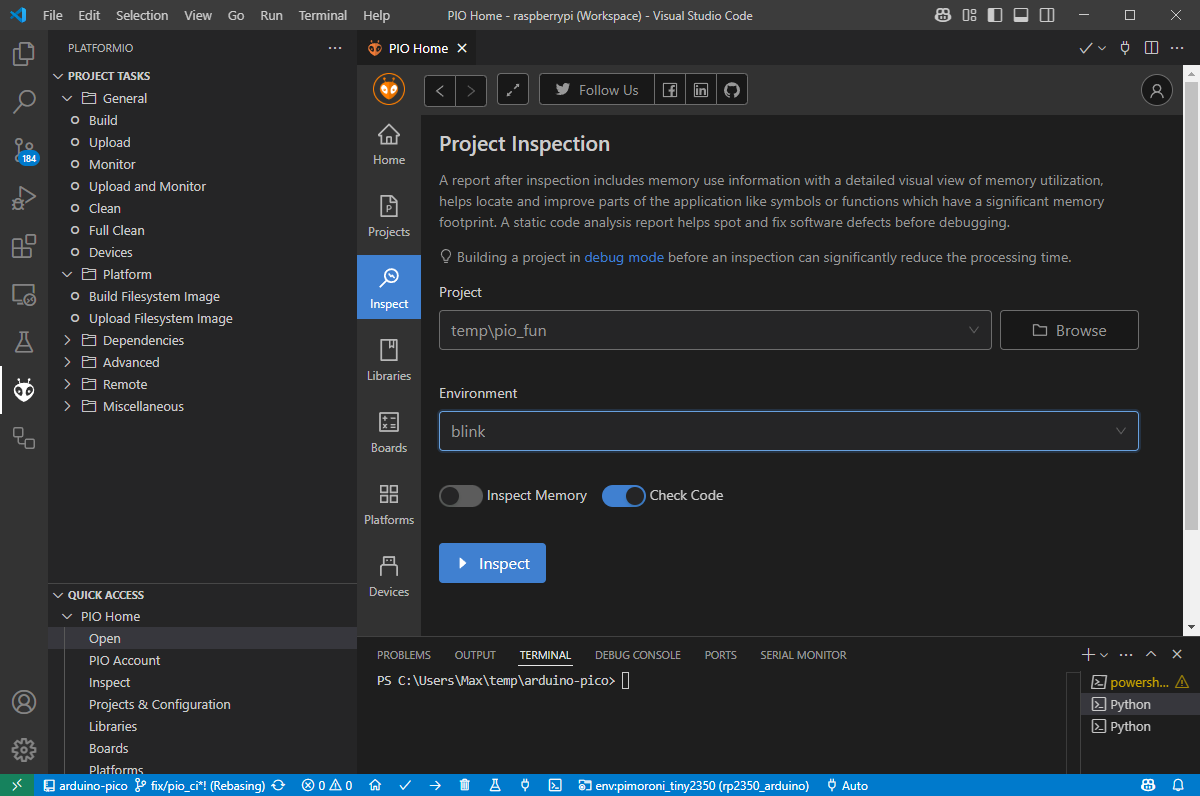Click the blue Inspect button
This screenshot has height=796, width=1200.
pos(492,563)
